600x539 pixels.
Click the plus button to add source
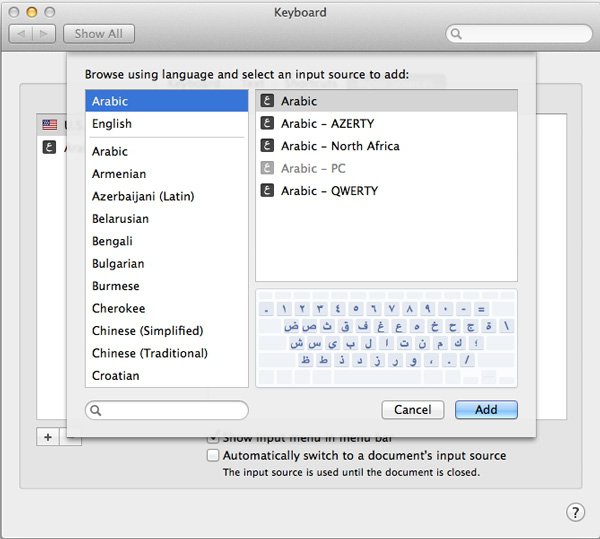(x=48, y=437)
